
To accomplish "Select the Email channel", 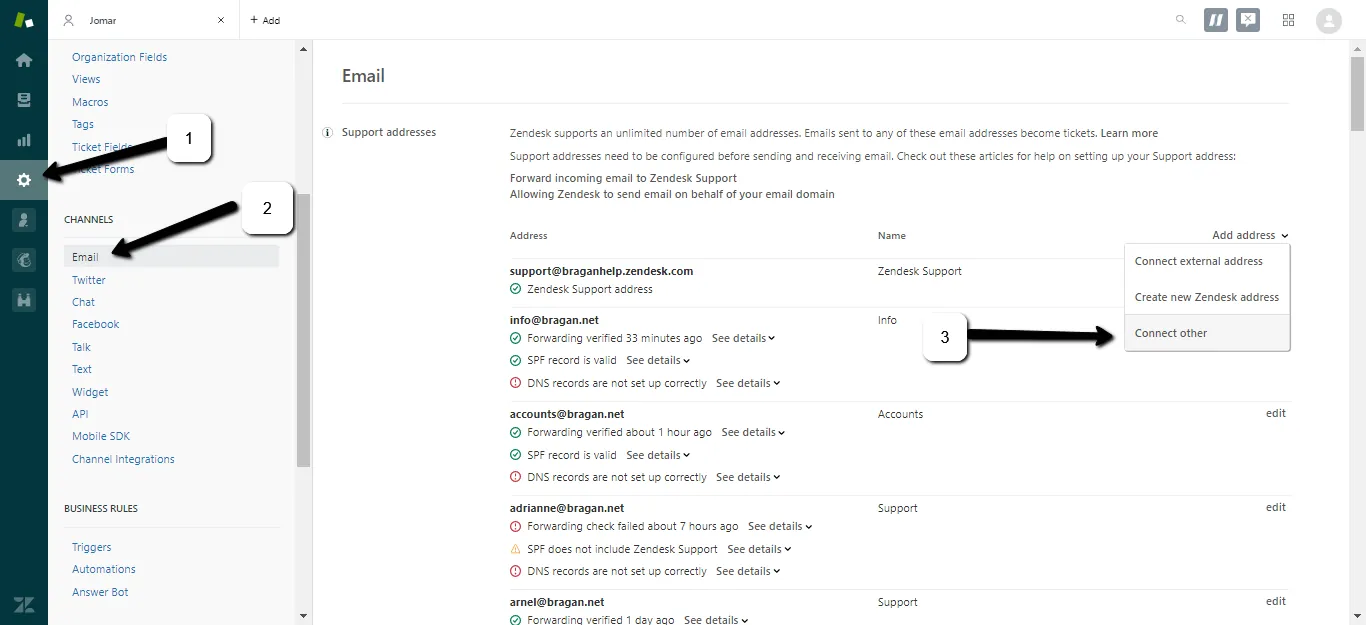I will click(171, 257).
